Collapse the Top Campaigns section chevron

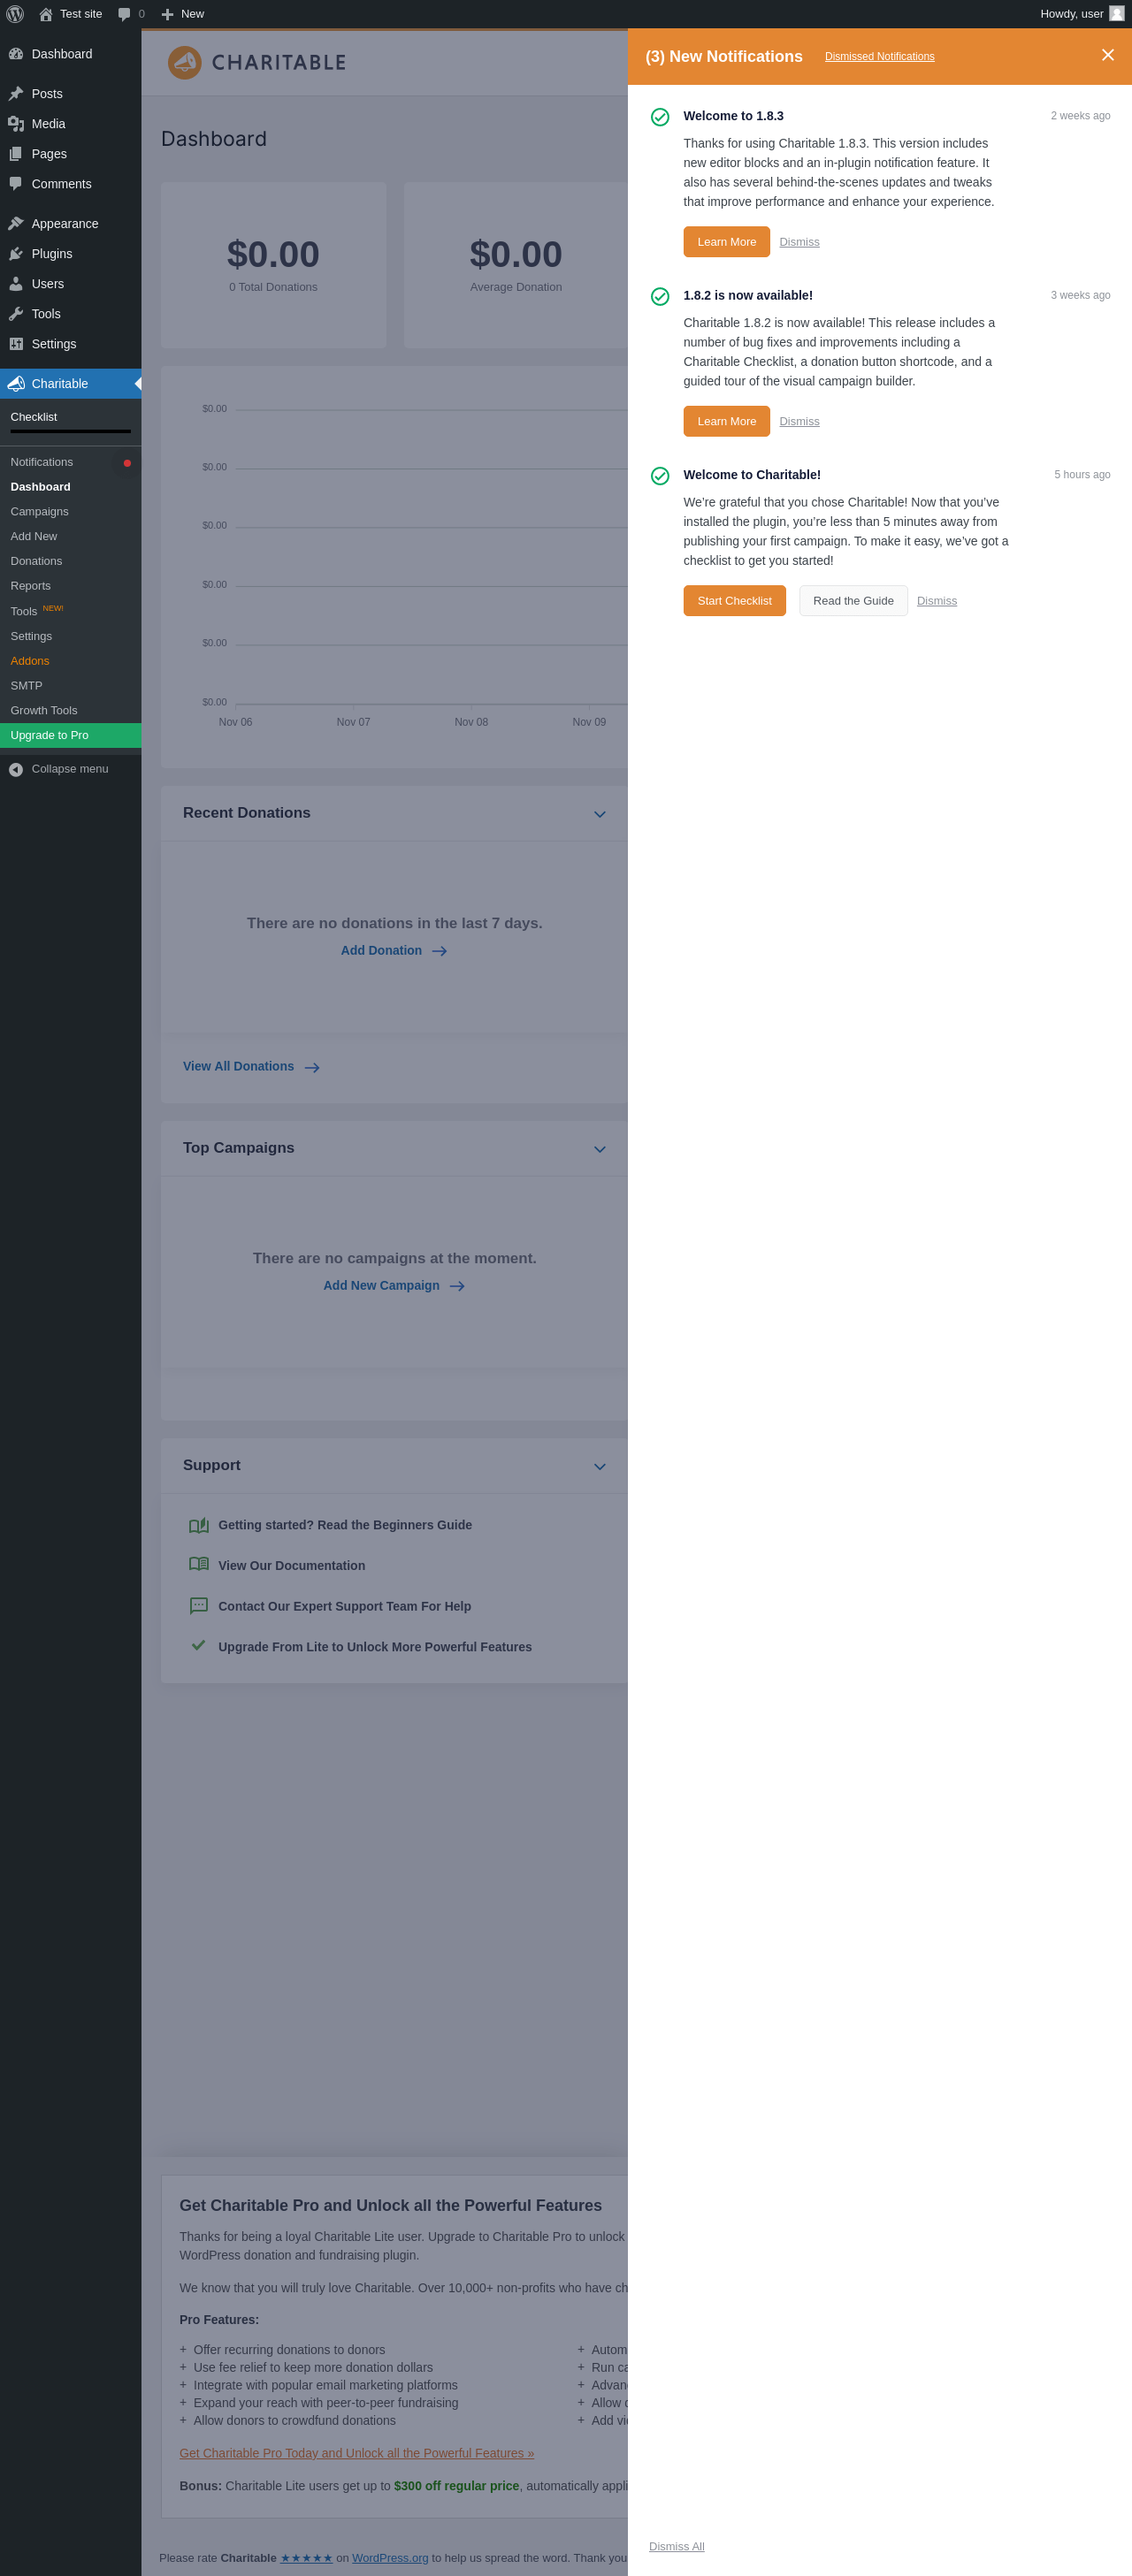[x=600, y=1149]
